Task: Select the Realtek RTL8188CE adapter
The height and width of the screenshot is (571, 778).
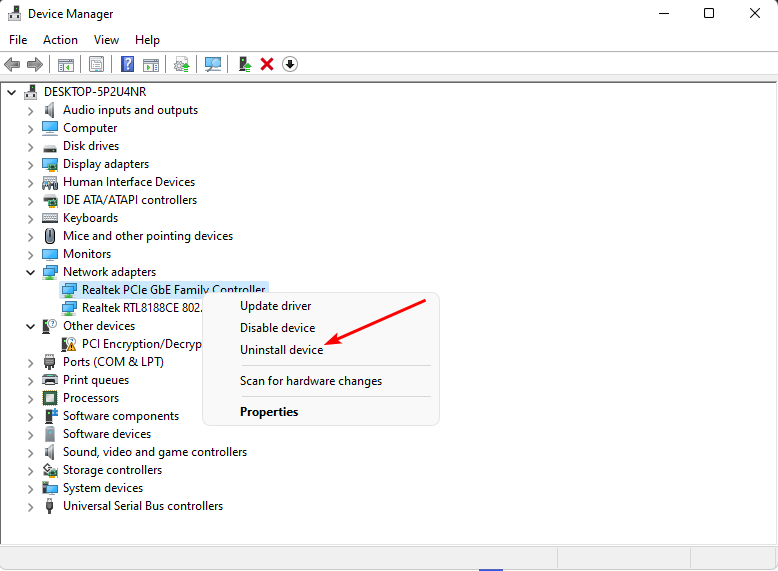Action: click(x=142, y=308)
